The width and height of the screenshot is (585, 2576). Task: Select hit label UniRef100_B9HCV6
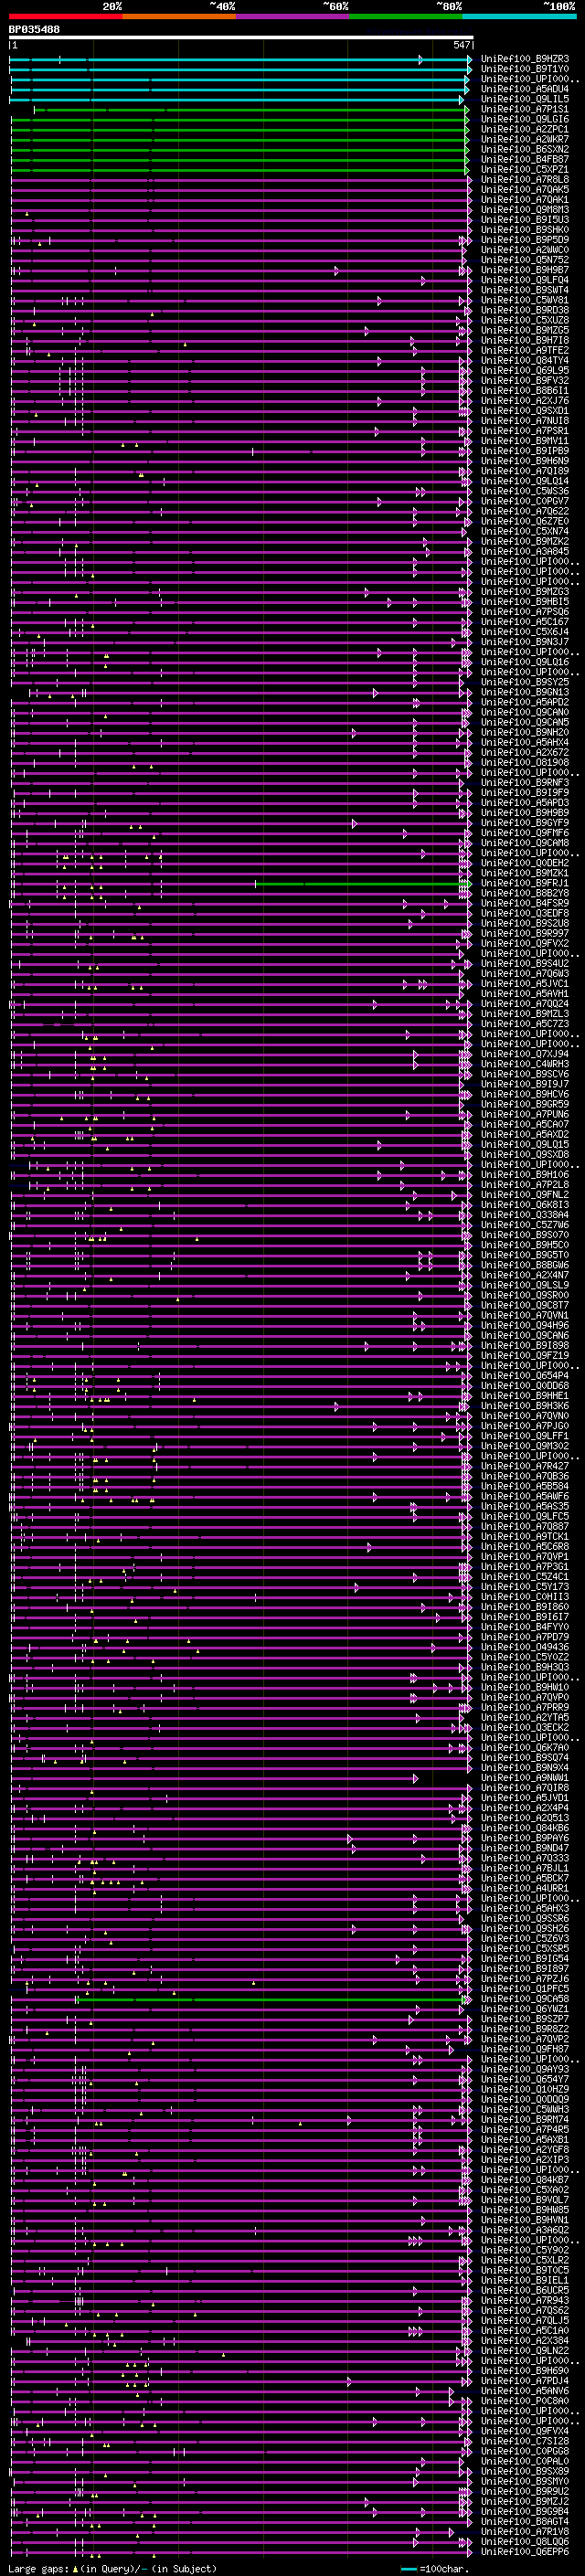pos(525,1094)
